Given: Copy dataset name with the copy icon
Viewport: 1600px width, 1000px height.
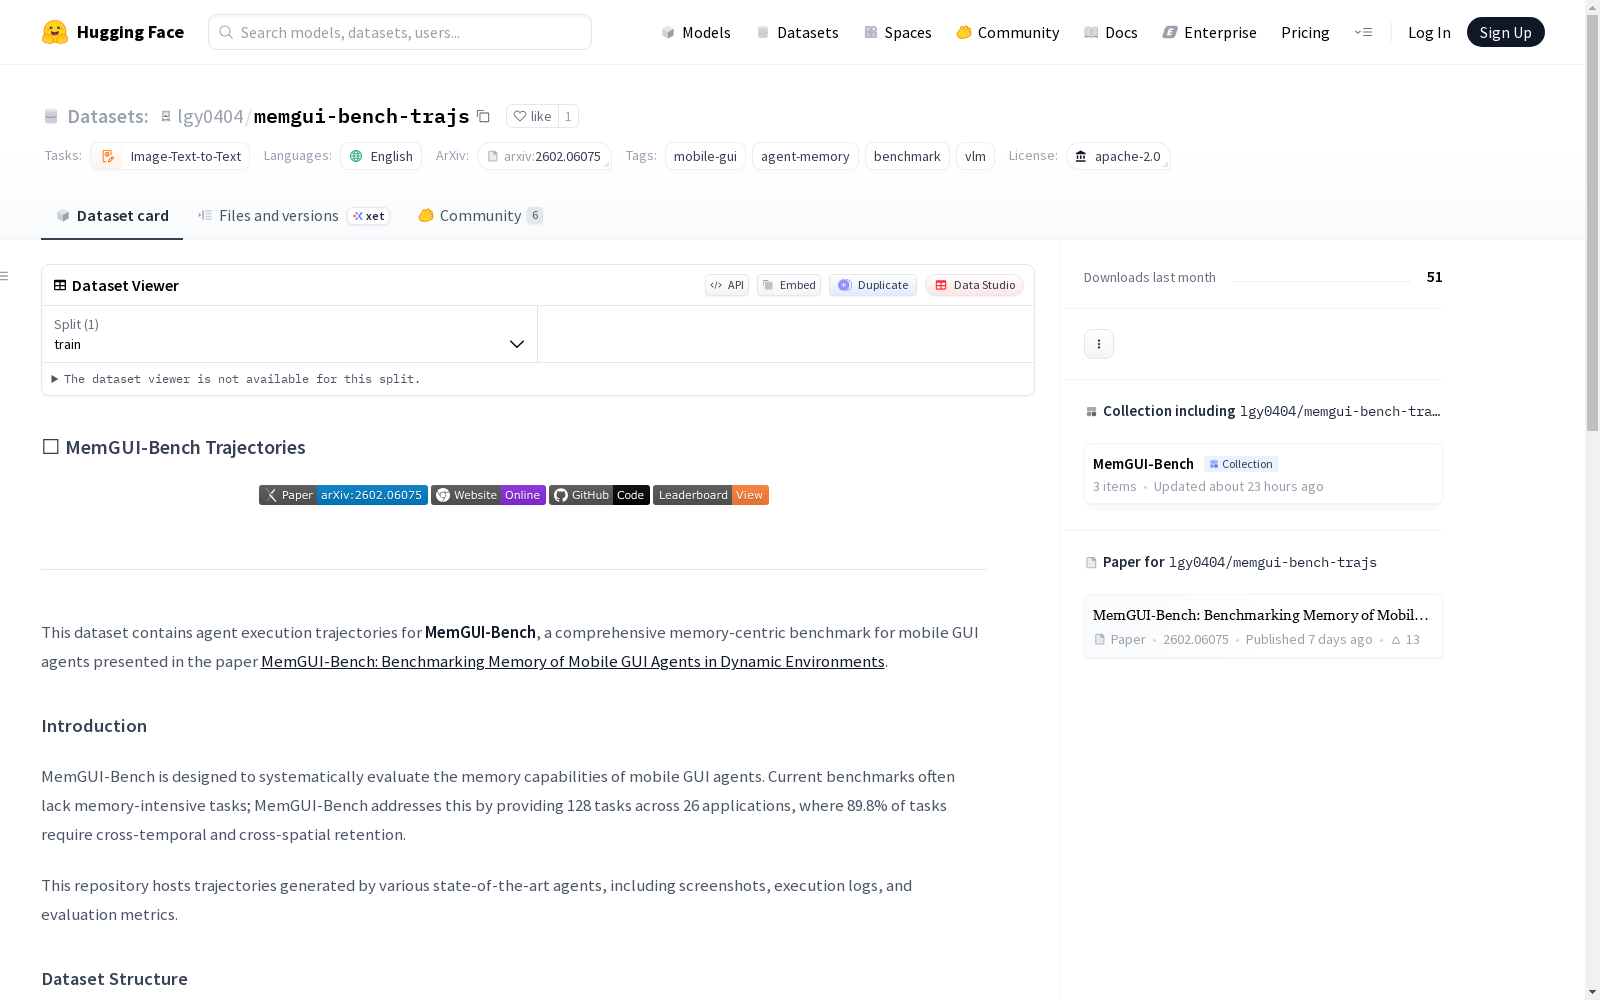Looking at the screenshot, I should tap(483, 116).
